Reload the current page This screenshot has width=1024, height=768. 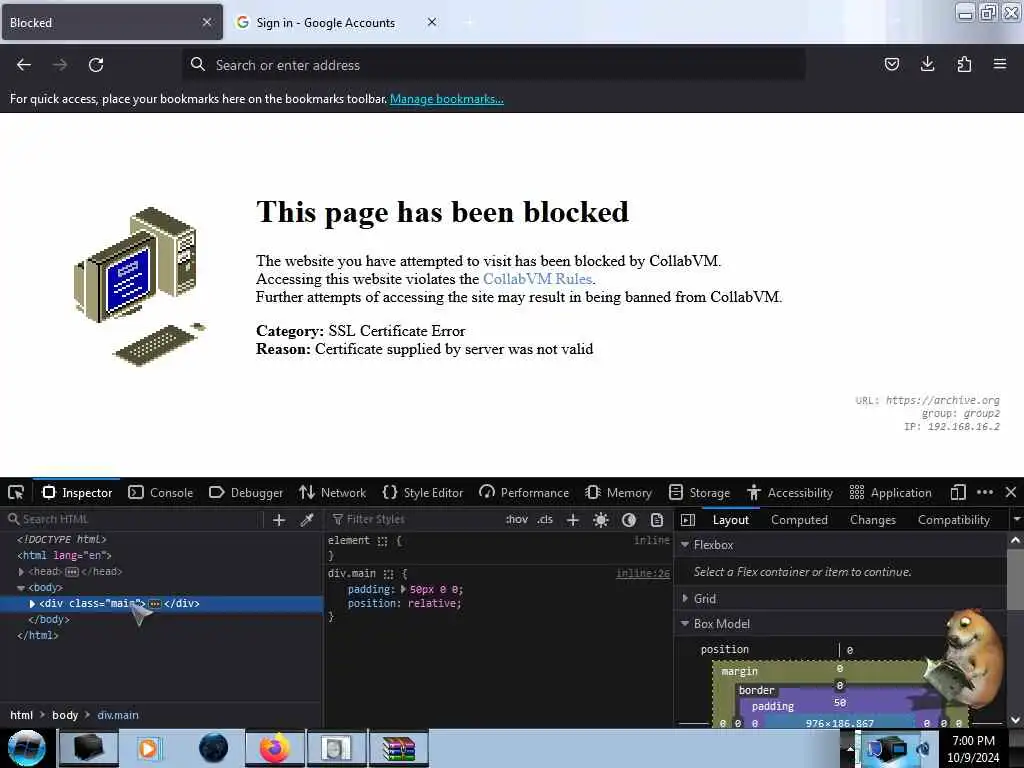(96, 65)
